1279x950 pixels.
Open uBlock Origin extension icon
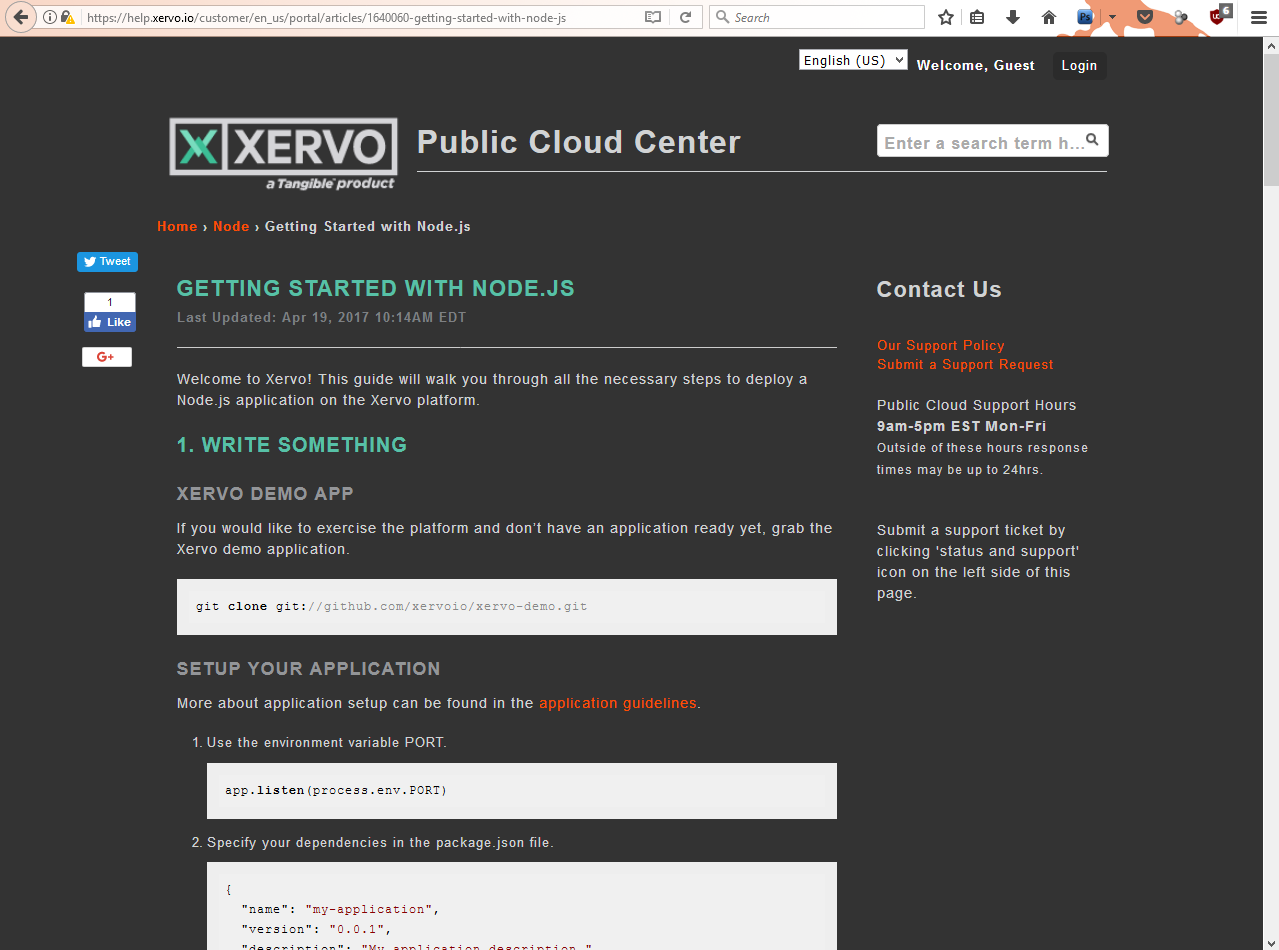point(1218,15)
